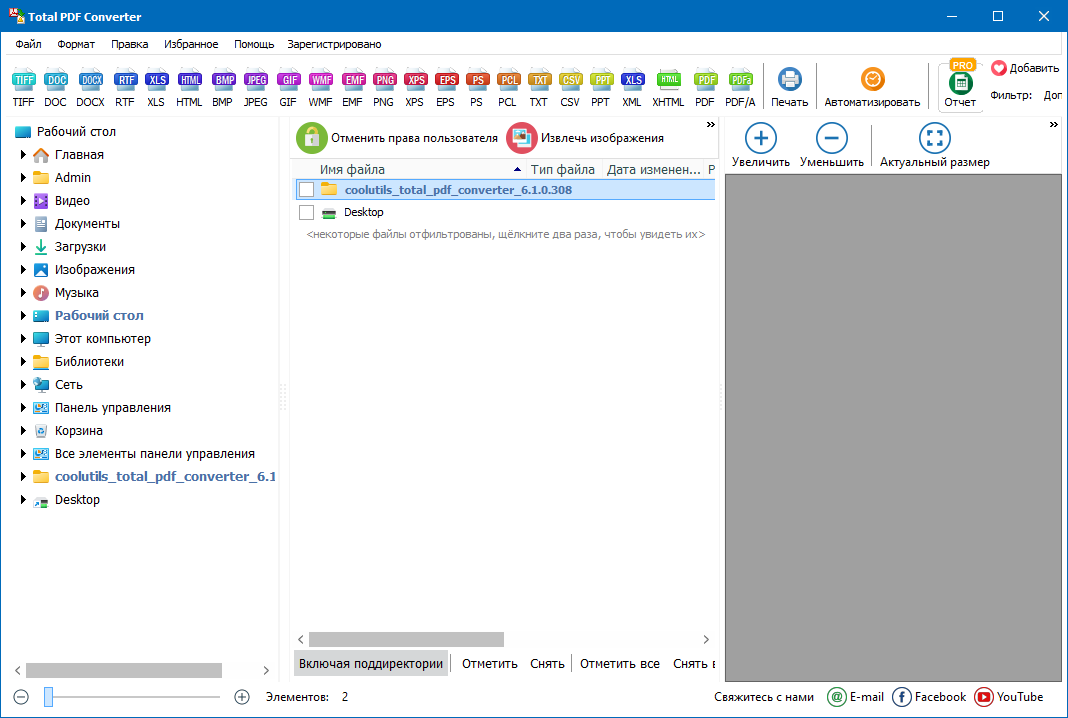Click the Facebook link at the bottom
The height and width of the screenshot is (718, 1068).
tap(929, 697)
